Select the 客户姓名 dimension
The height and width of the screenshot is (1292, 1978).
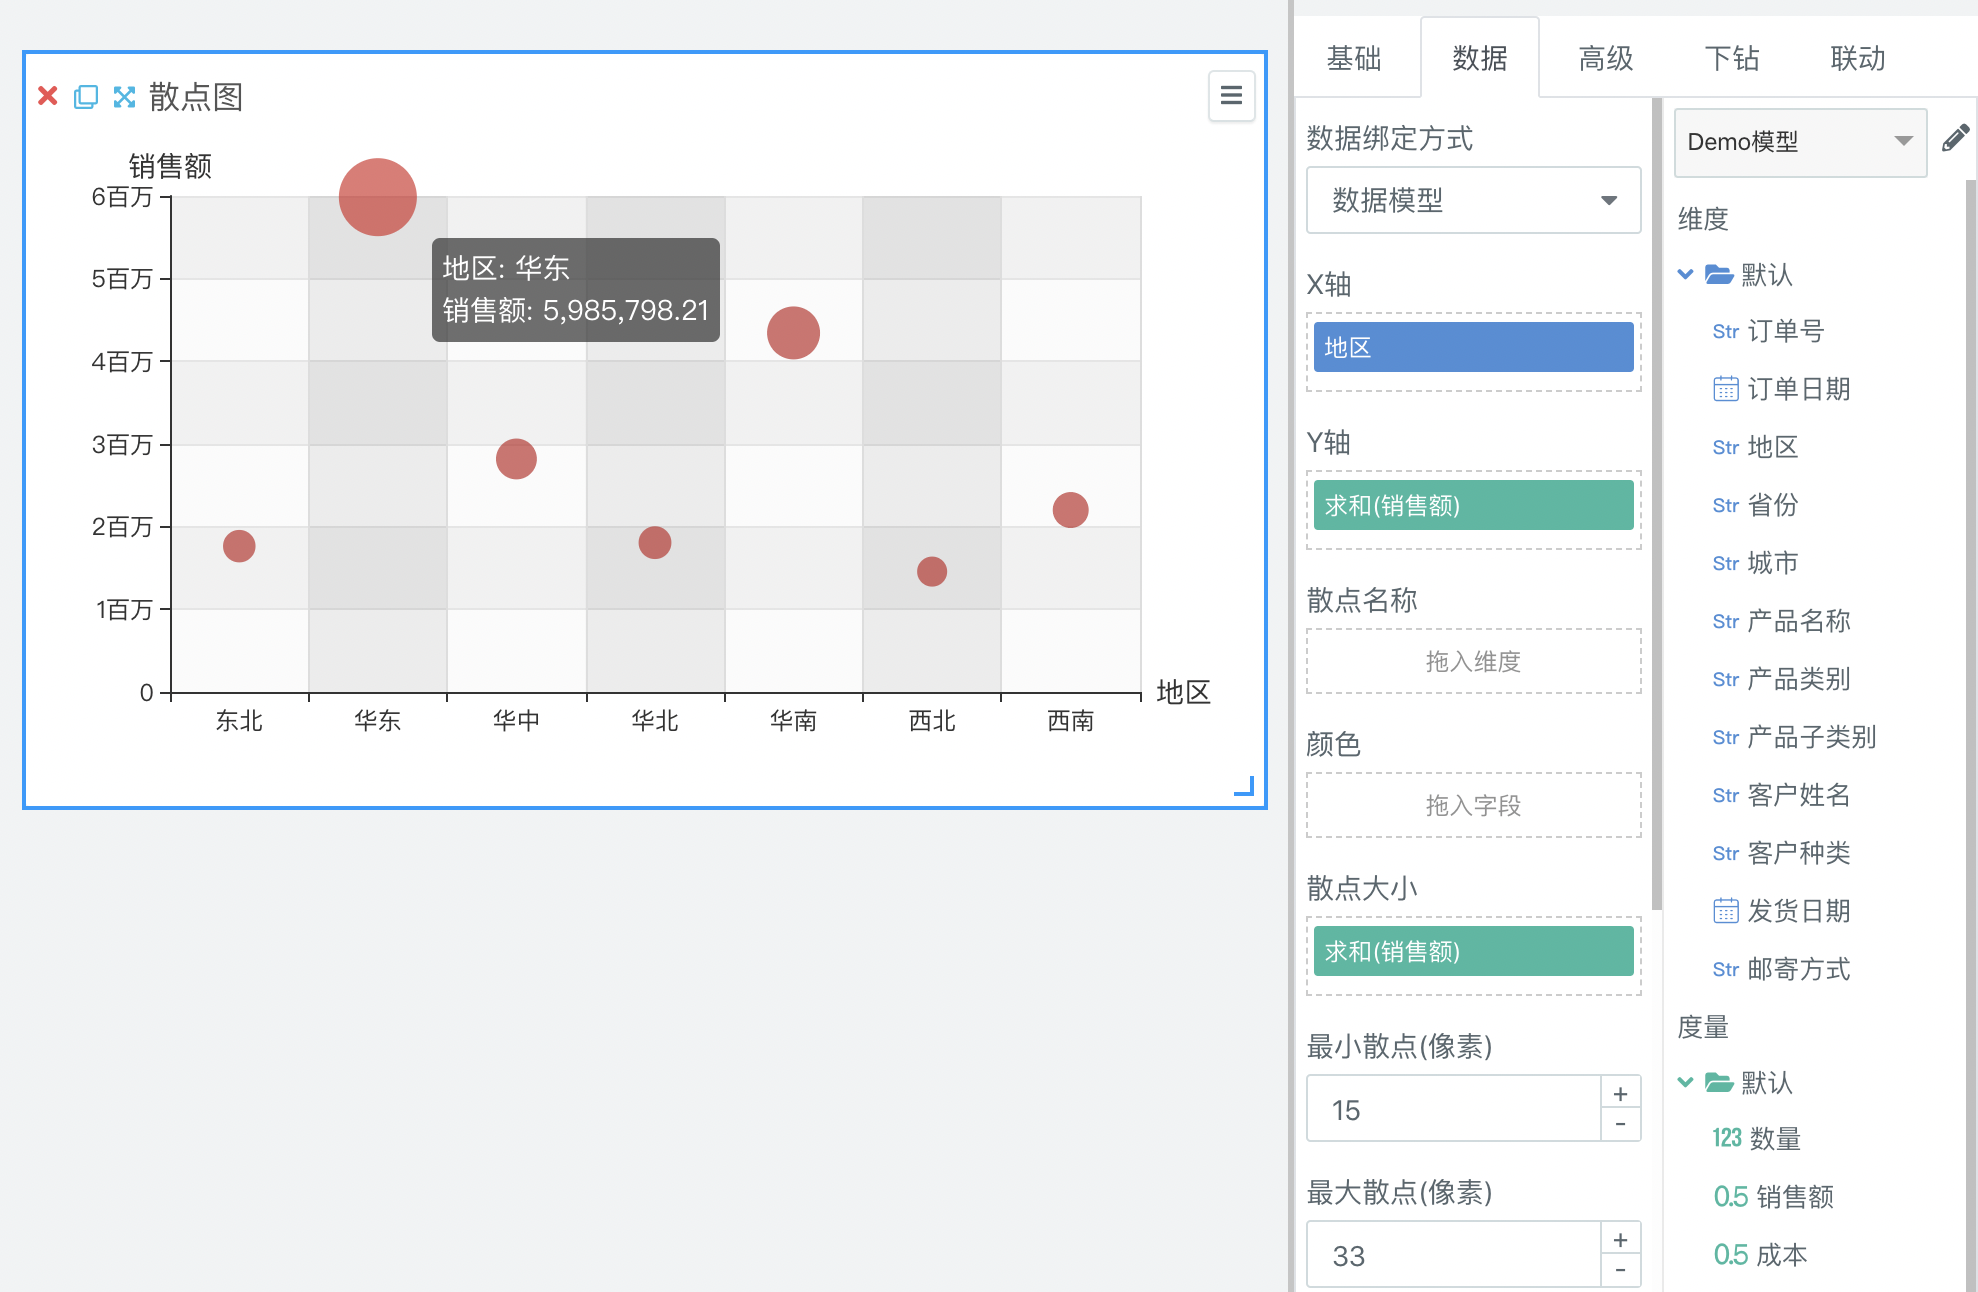(1798, 795)
